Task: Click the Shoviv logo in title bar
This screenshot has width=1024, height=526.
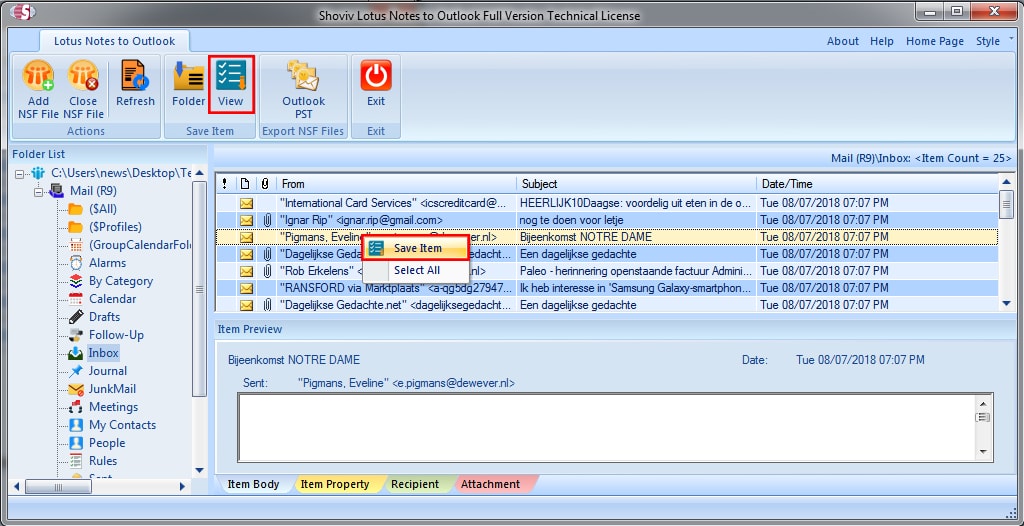Action: coord(21,12)
